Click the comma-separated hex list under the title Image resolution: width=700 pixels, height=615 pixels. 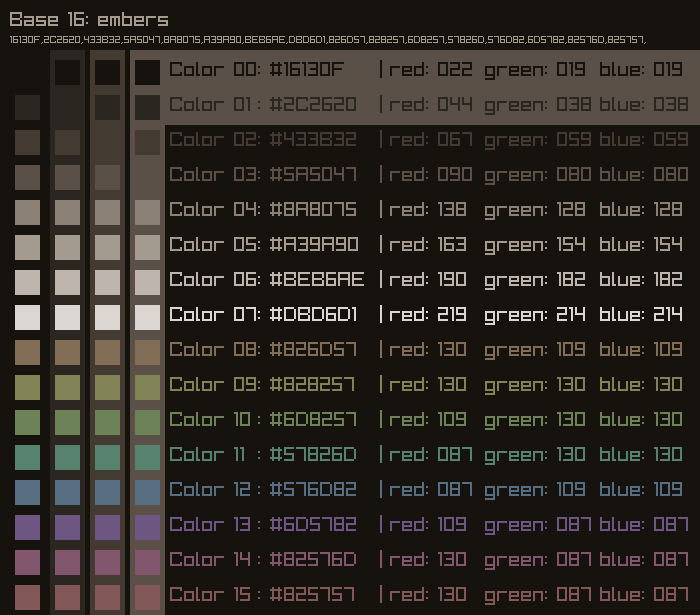click(x=327, y=40)
